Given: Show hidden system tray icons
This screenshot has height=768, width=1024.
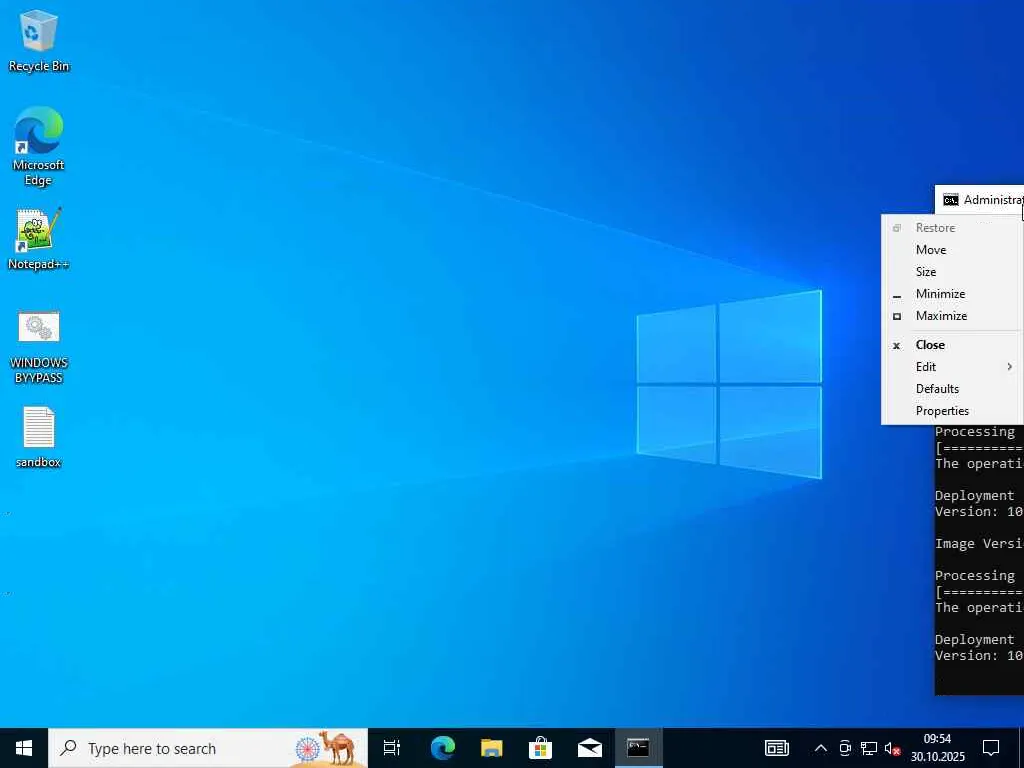Looking at the screenshot, I should (x=821, y=748).
